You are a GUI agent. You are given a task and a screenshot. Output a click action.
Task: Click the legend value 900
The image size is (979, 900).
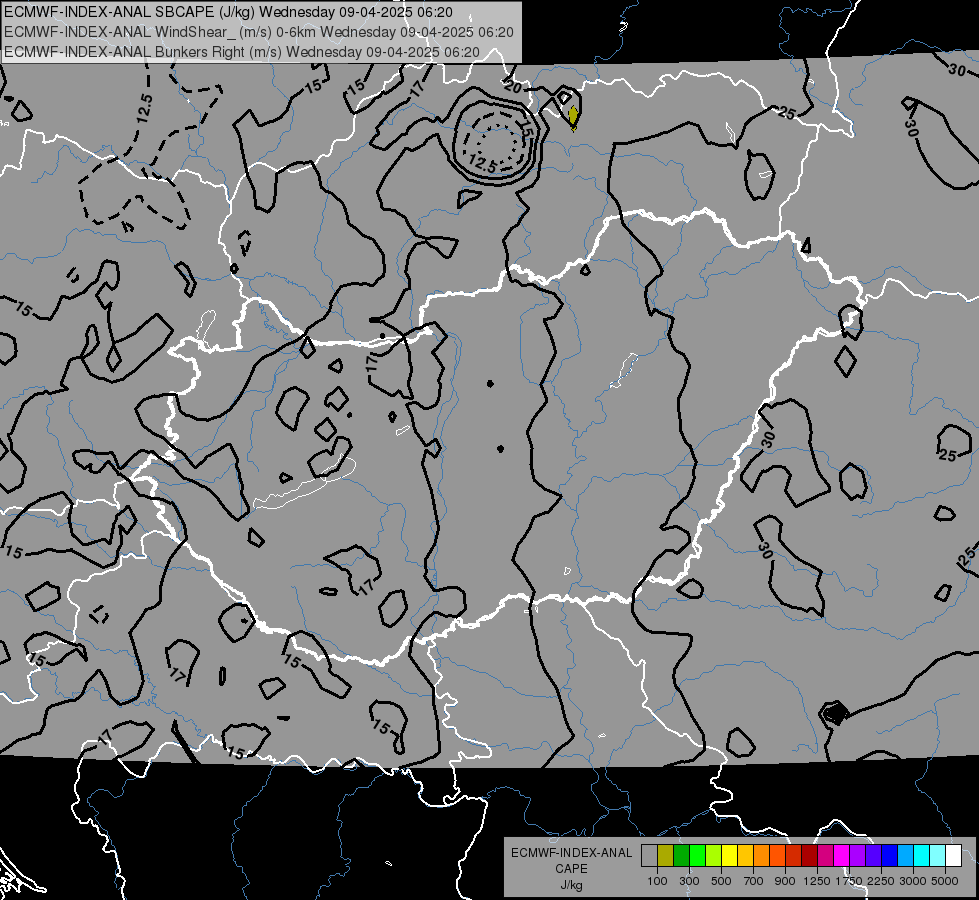[x=785, y=881]
